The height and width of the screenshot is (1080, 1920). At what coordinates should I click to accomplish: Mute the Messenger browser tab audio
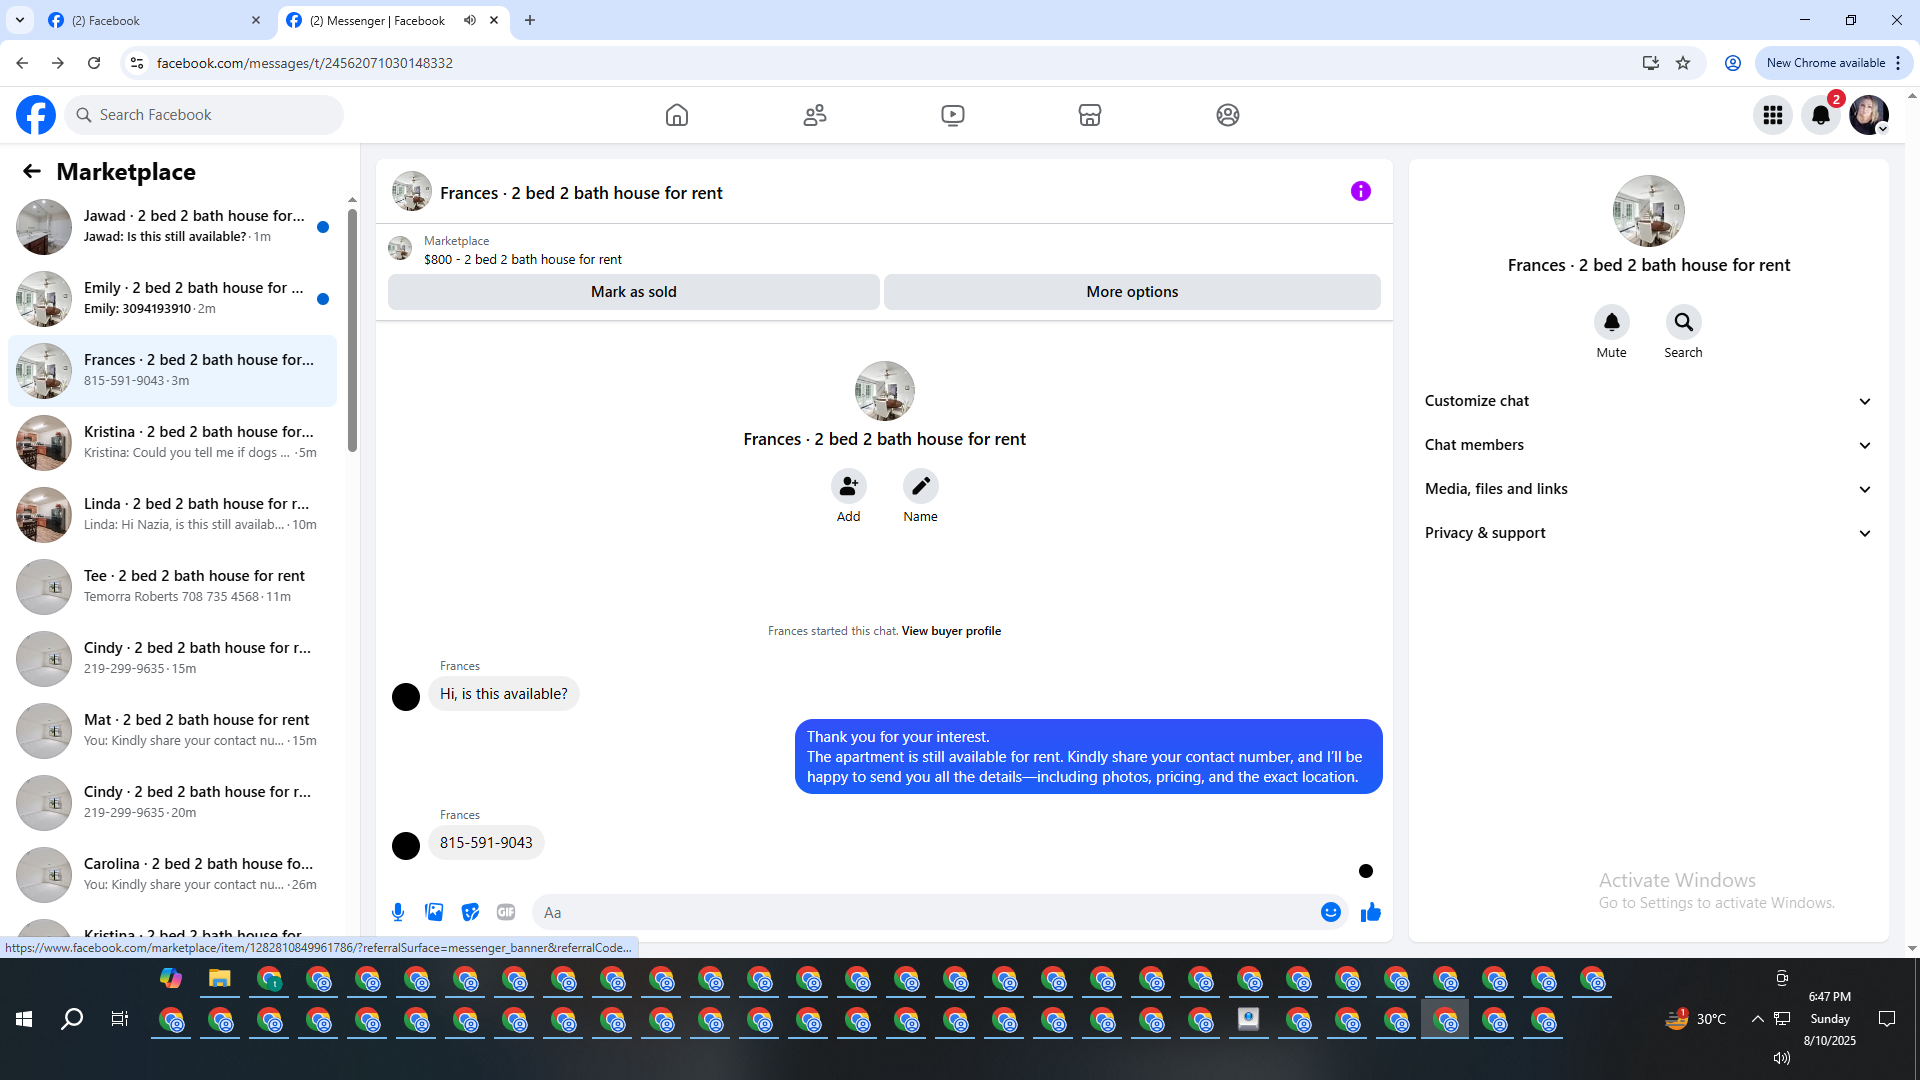(470, 20)
